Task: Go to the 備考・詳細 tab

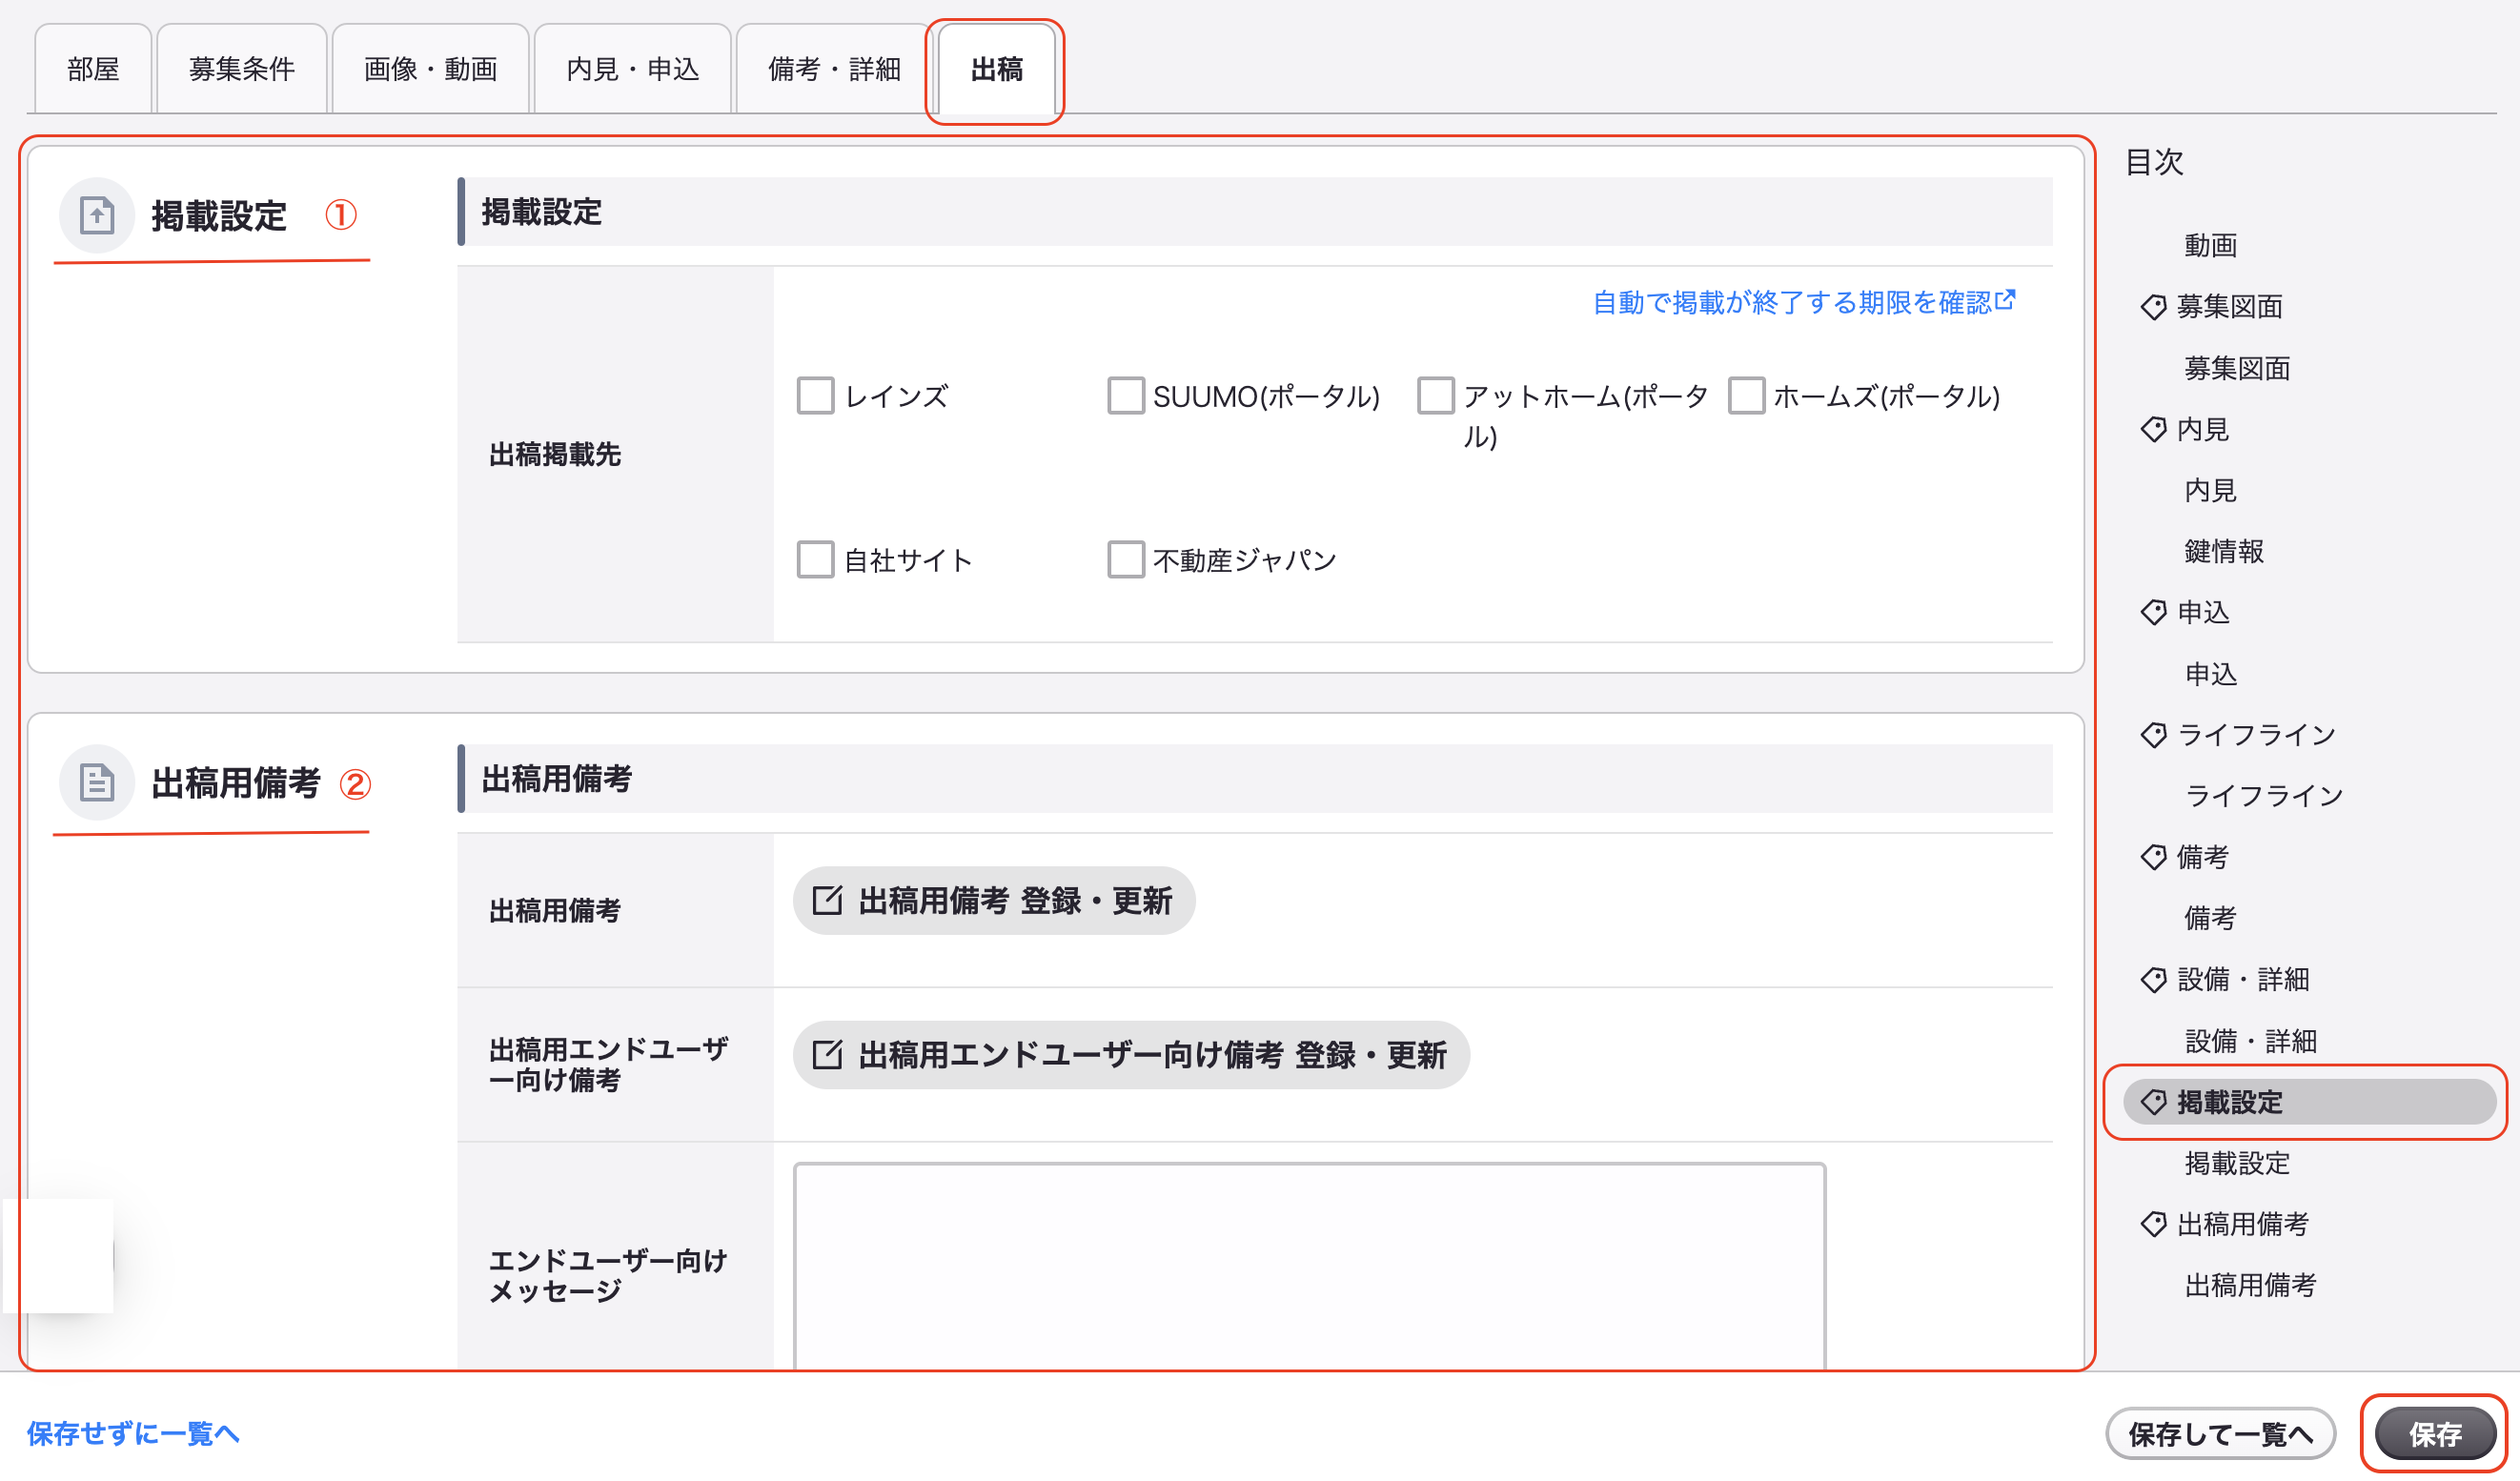Action: [834, 69]
